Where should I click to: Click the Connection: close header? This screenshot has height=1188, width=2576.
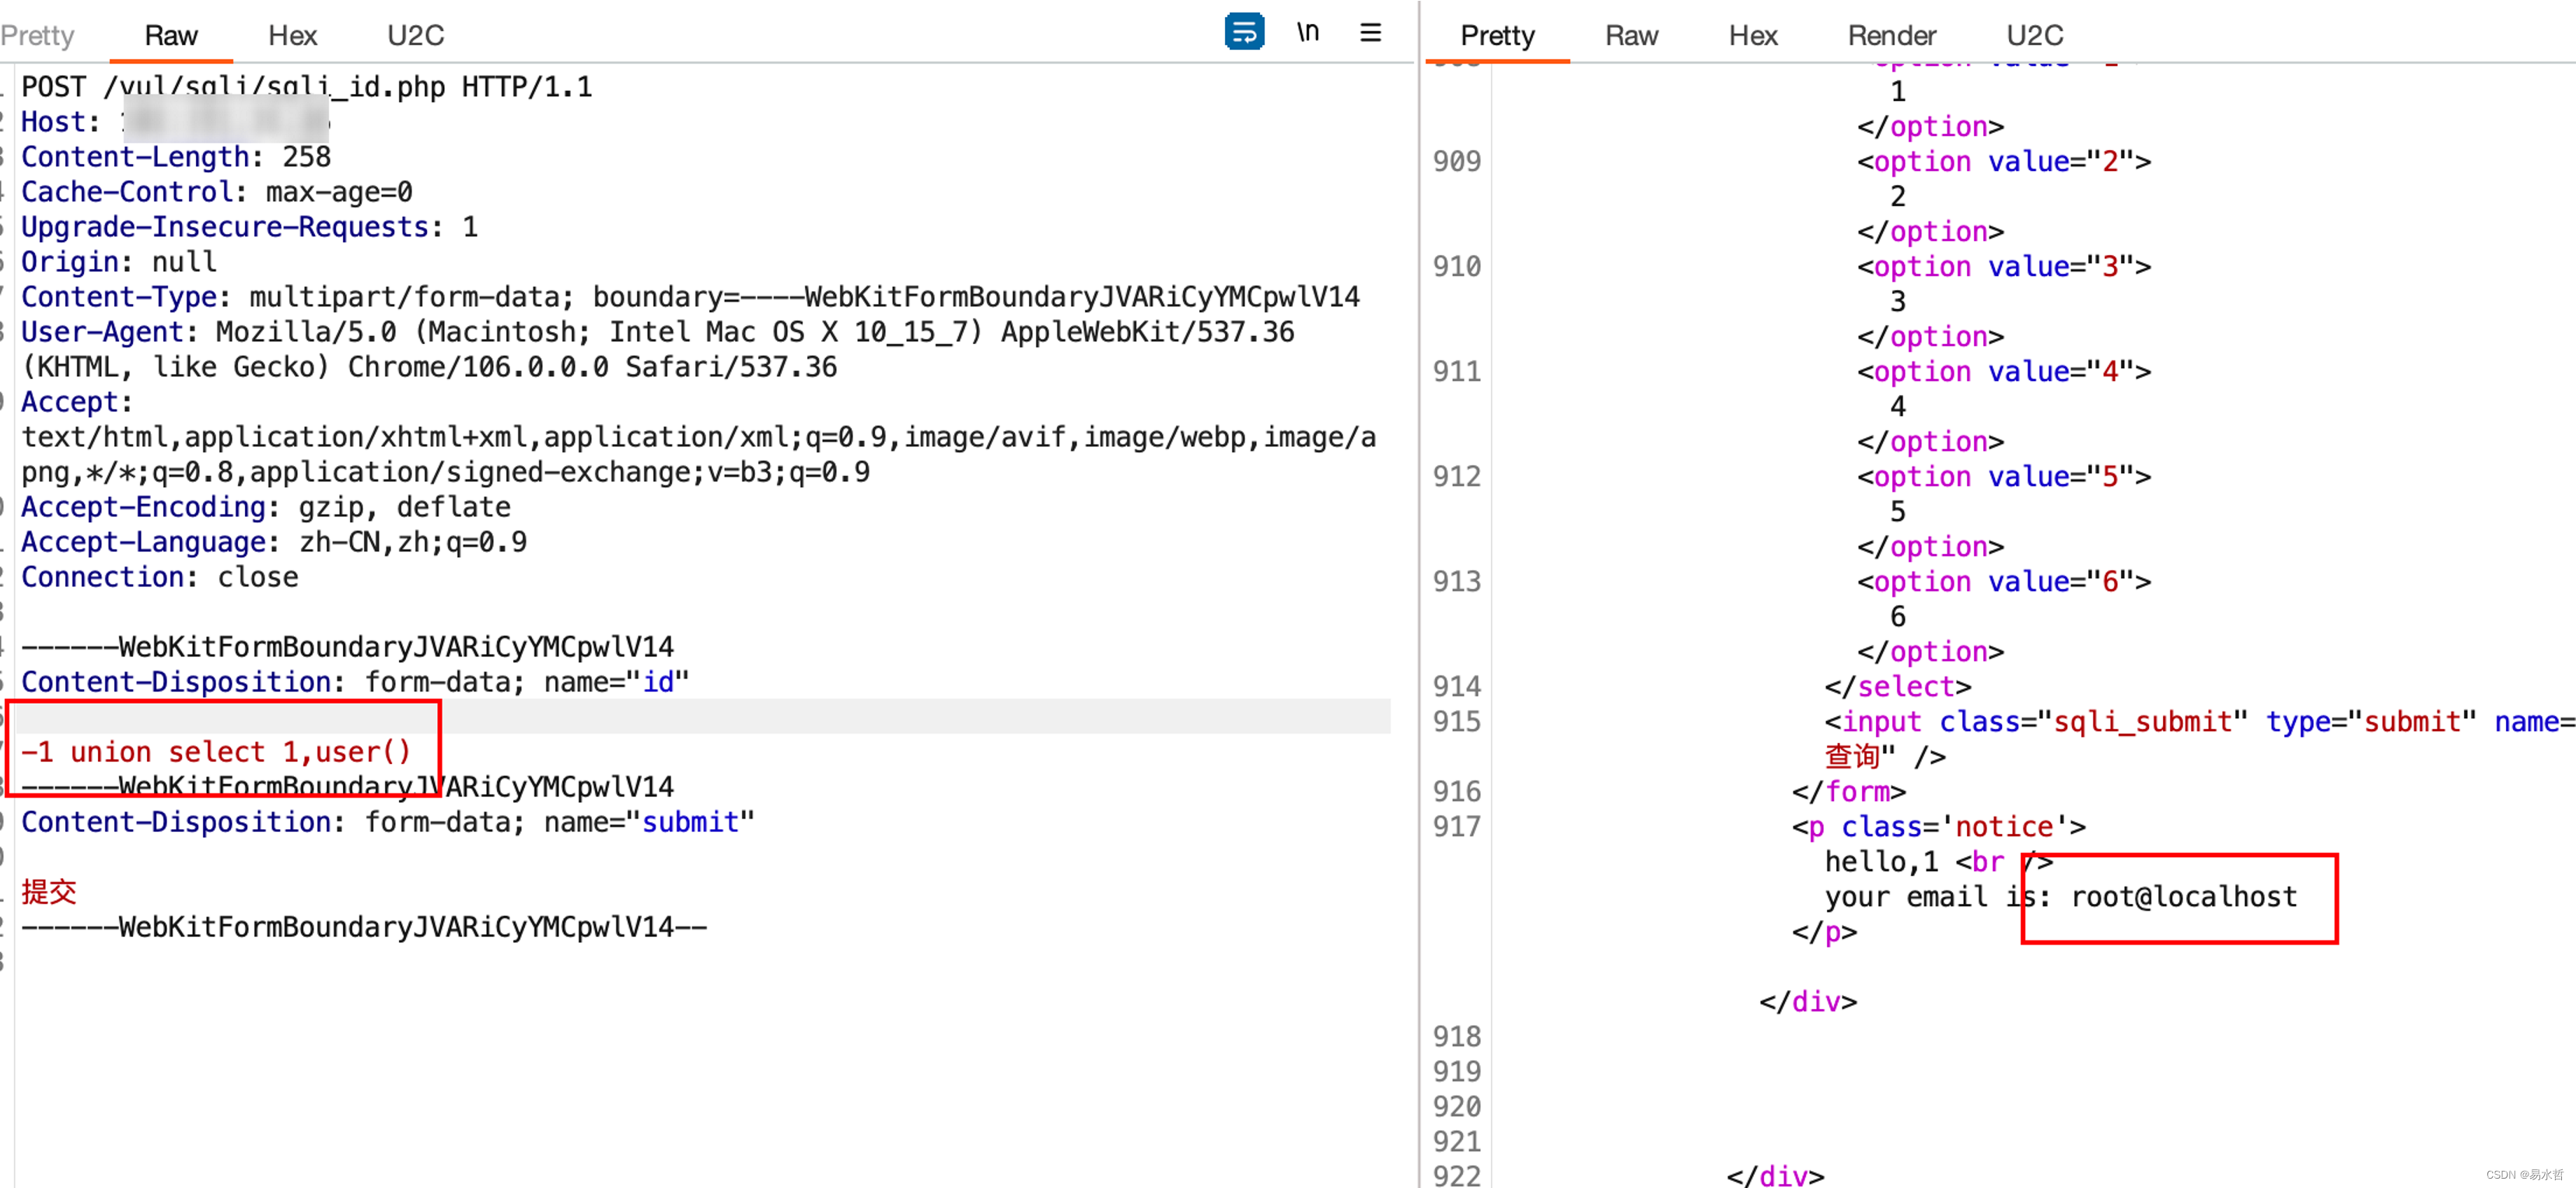tap(160, 577)
